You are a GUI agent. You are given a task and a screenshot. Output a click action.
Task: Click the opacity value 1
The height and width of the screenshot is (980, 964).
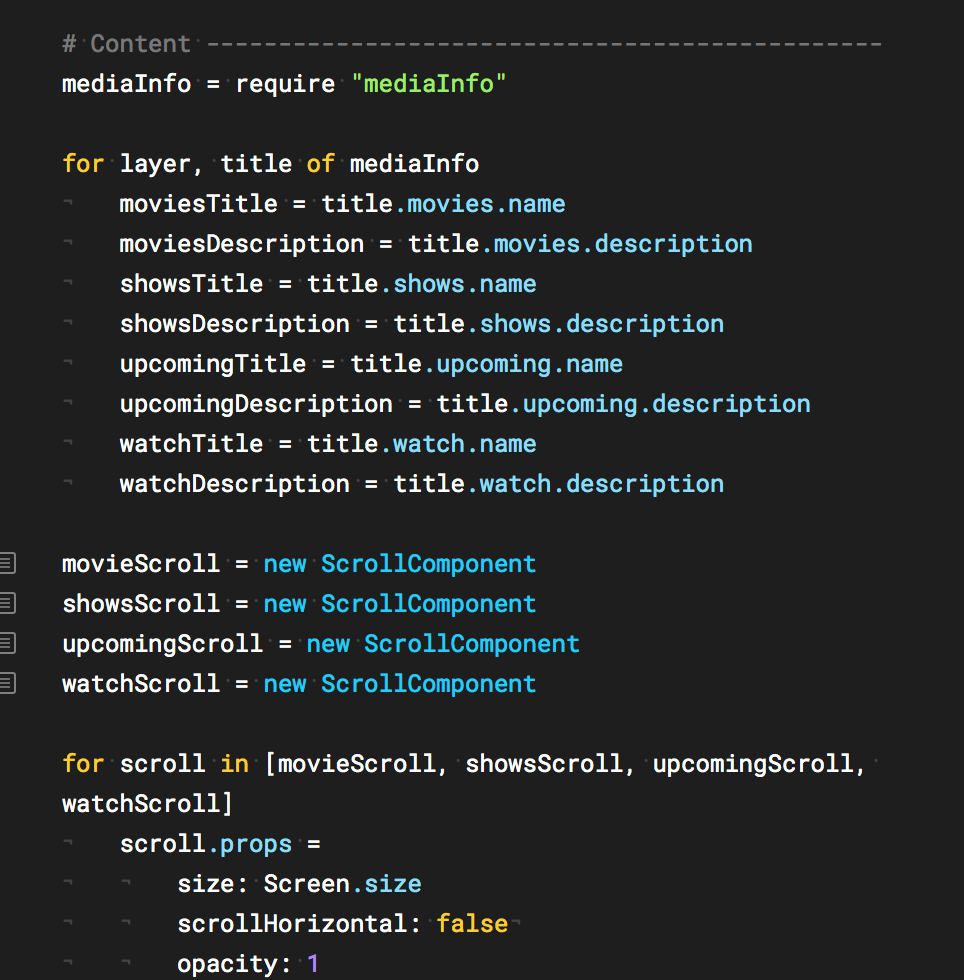coord(313,964)
